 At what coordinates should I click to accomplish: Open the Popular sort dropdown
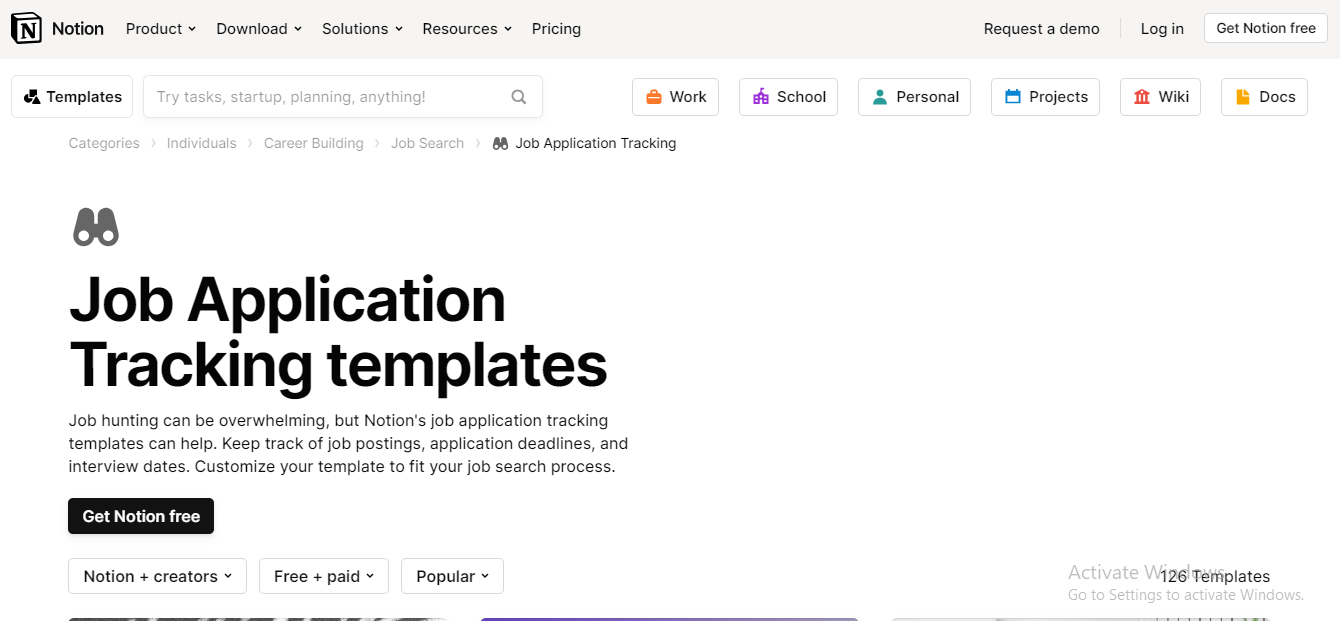coord(452,576)
